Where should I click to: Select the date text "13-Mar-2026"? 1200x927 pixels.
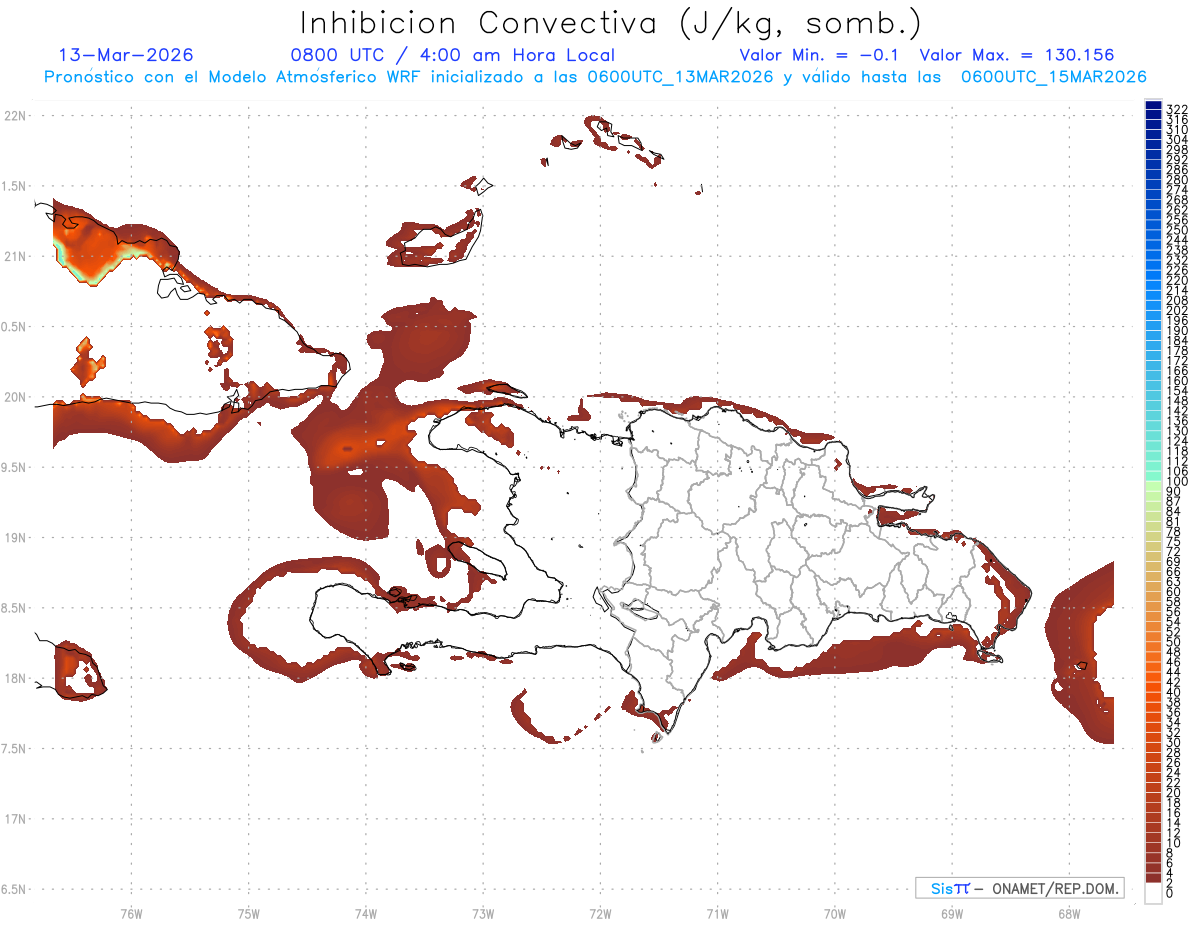tap(126, 55)
